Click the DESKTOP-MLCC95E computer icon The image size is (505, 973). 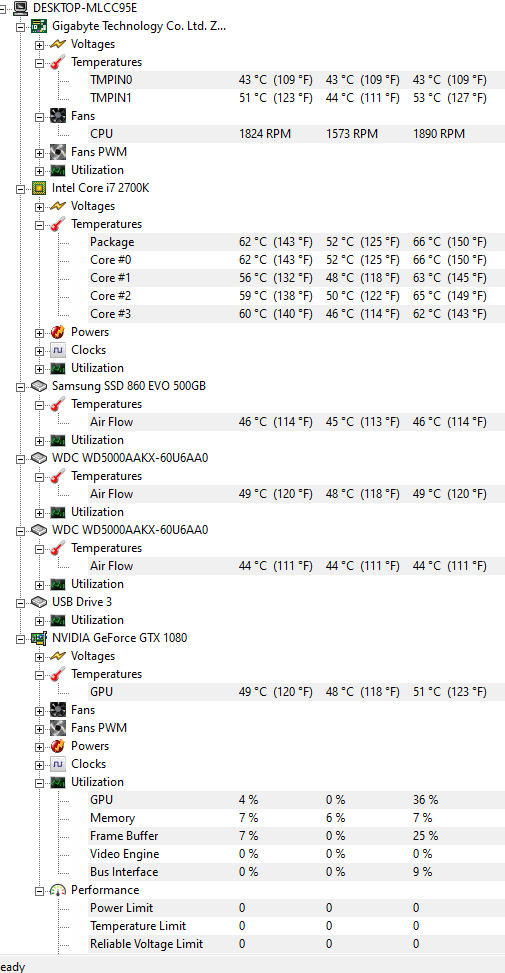coord(20,8)
